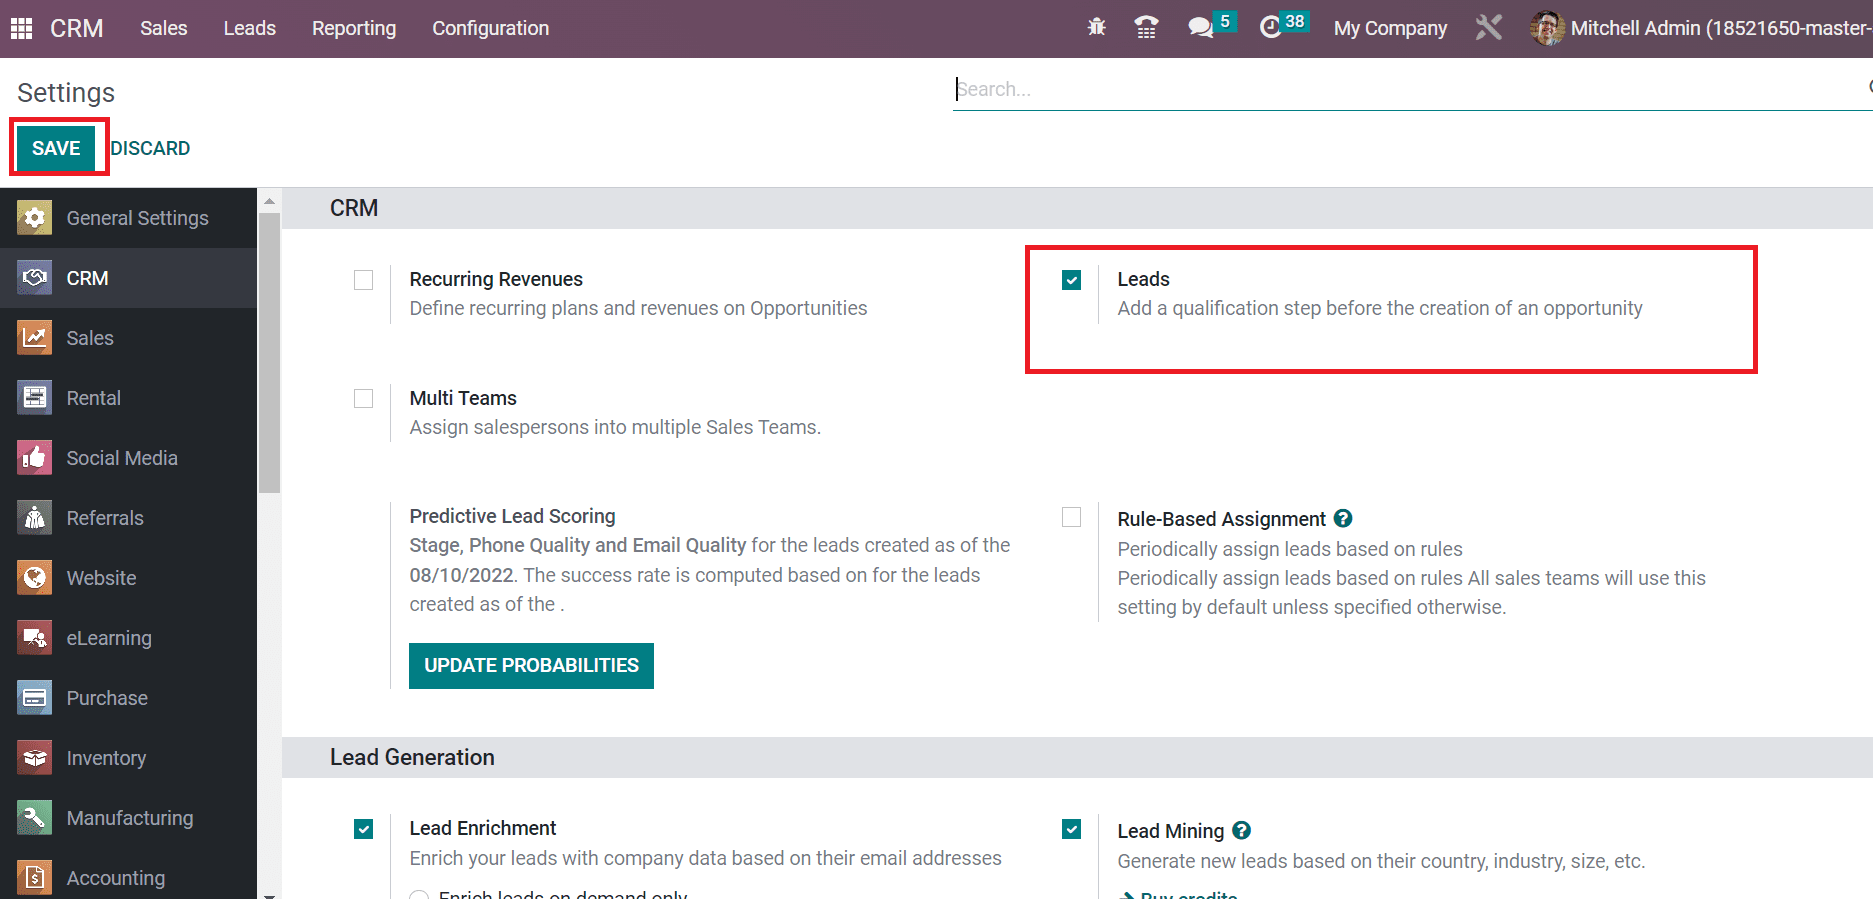Click help icon beside Lead Mining
Viewport: 1873px width, 899px height.
point(1241,830)
